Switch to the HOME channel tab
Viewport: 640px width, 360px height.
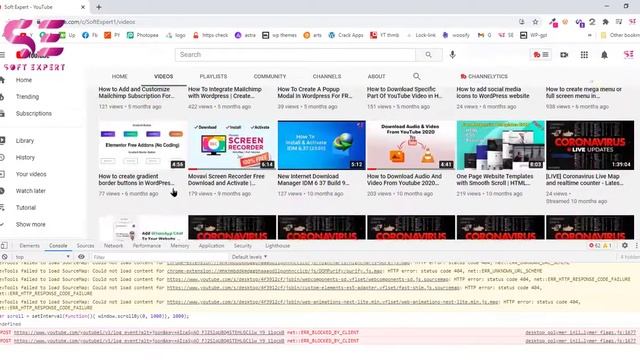pos(120,76)
